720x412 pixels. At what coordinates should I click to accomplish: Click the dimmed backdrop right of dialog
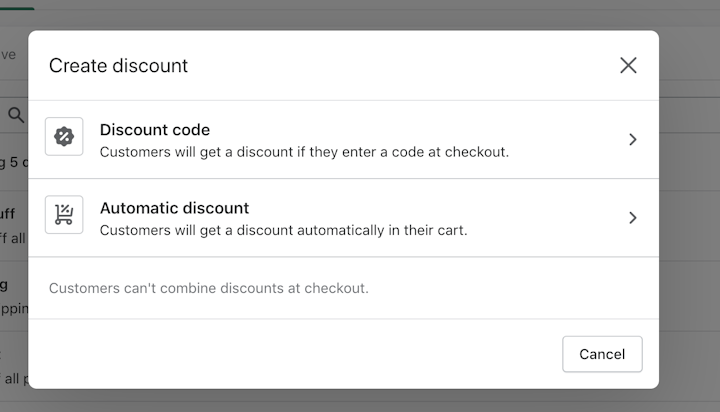(689, 207)
